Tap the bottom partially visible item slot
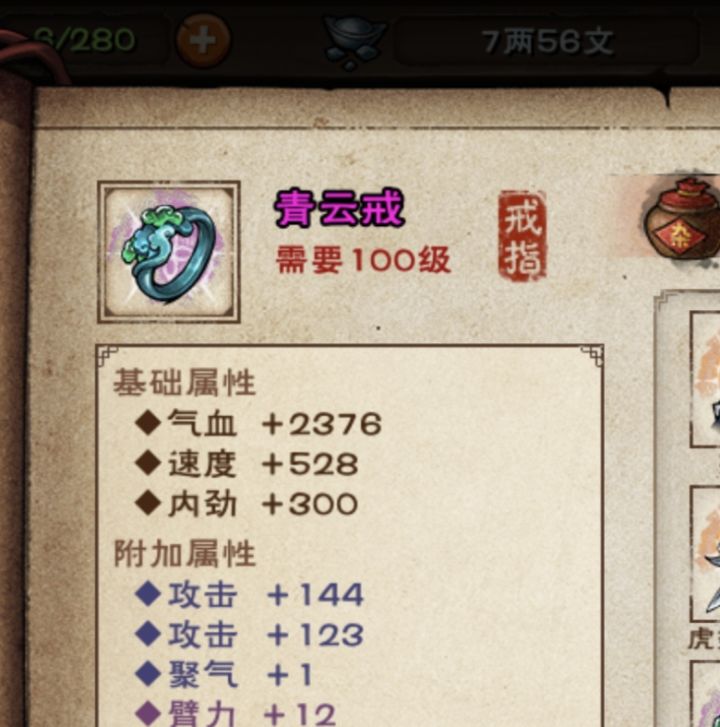 pyautogui.click(x=706, y=694)
